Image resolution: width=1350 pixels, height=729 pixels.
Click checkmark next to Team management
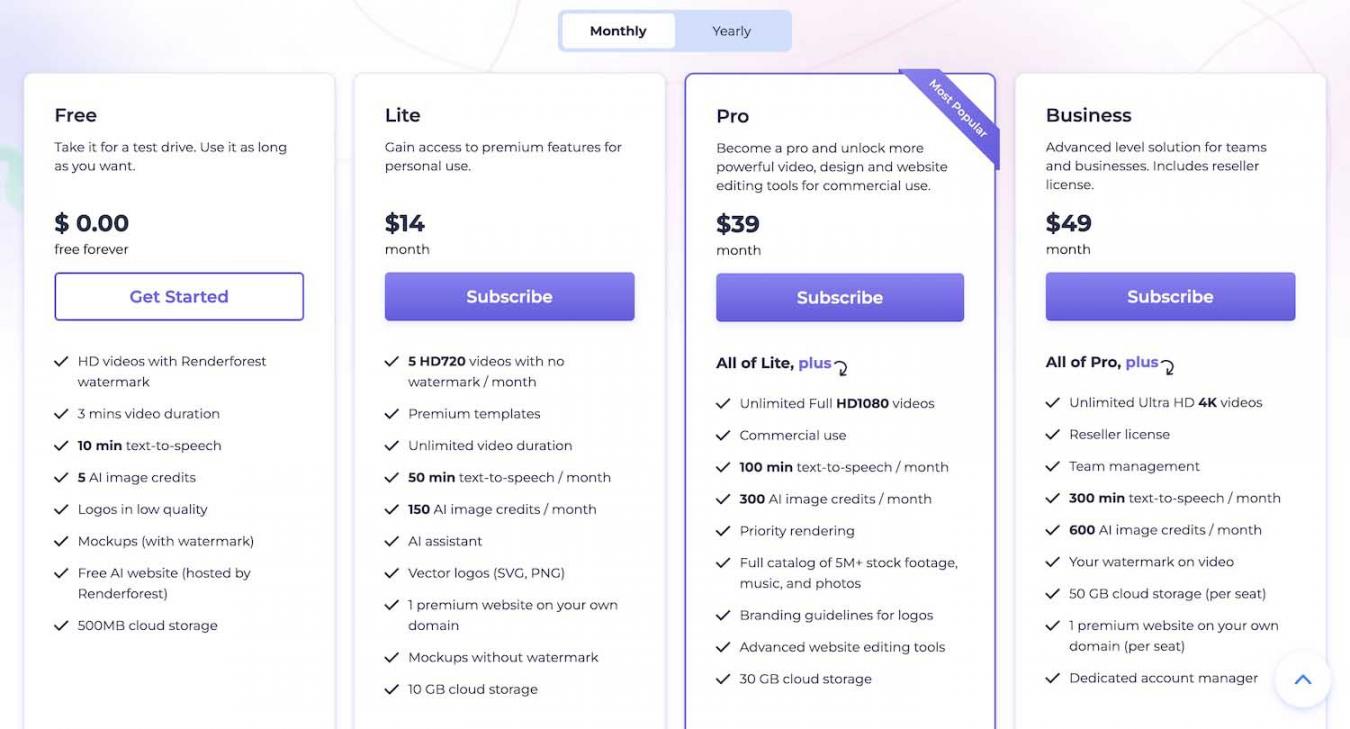(x=1052, y=467)
